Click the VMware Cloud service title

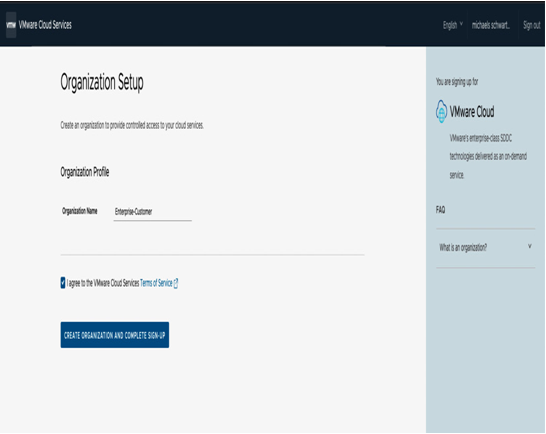click(472, 112)
